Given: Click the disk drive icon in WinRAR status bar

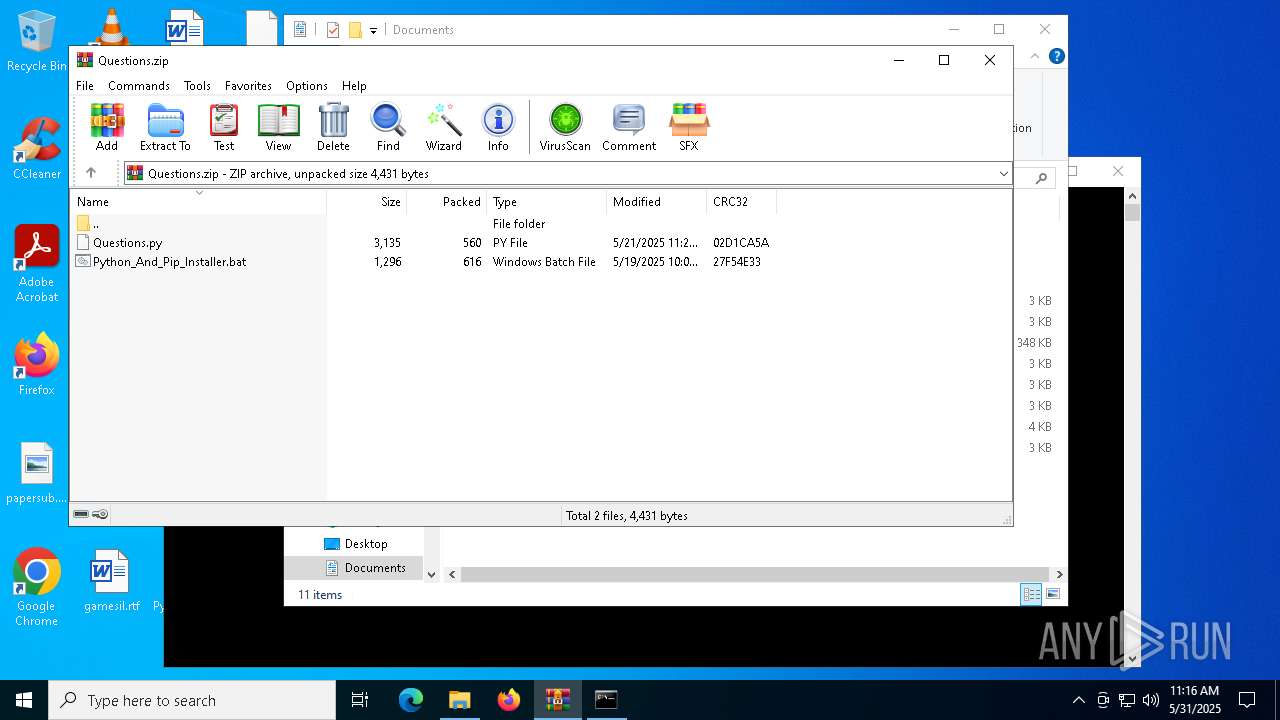Looking at the screenshot, I should point(81,515).
